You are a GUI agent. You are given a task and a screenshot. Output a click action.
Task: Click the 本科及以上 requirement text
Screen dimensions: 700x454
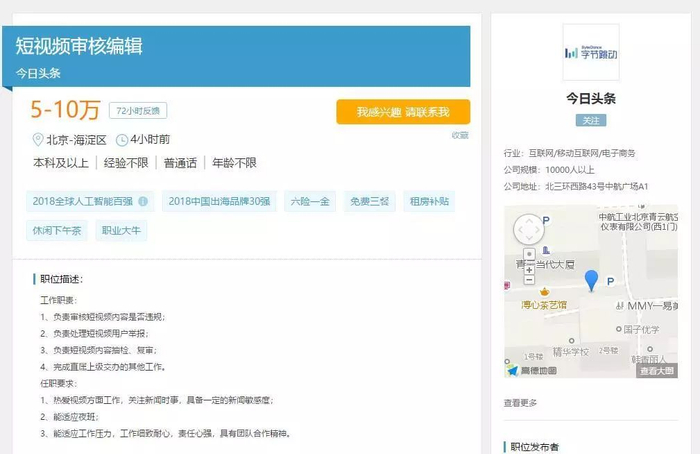click(61, 163)
